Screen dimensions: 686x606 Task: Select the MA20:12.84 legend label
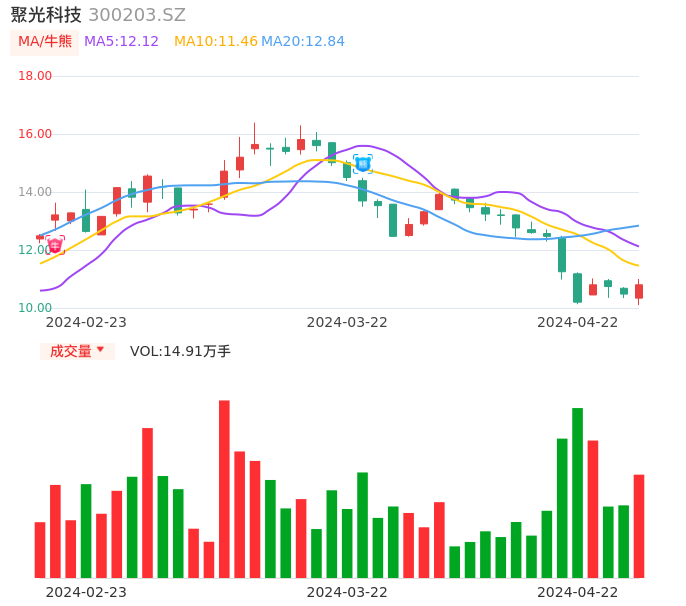(x=303, y=42)
